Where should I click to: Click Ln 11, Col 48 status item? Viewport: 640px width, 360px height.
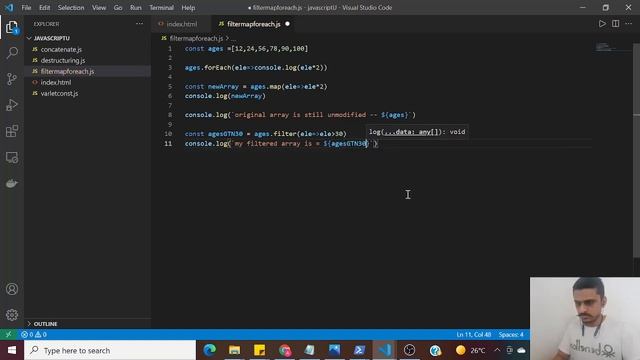pos(474,334)
